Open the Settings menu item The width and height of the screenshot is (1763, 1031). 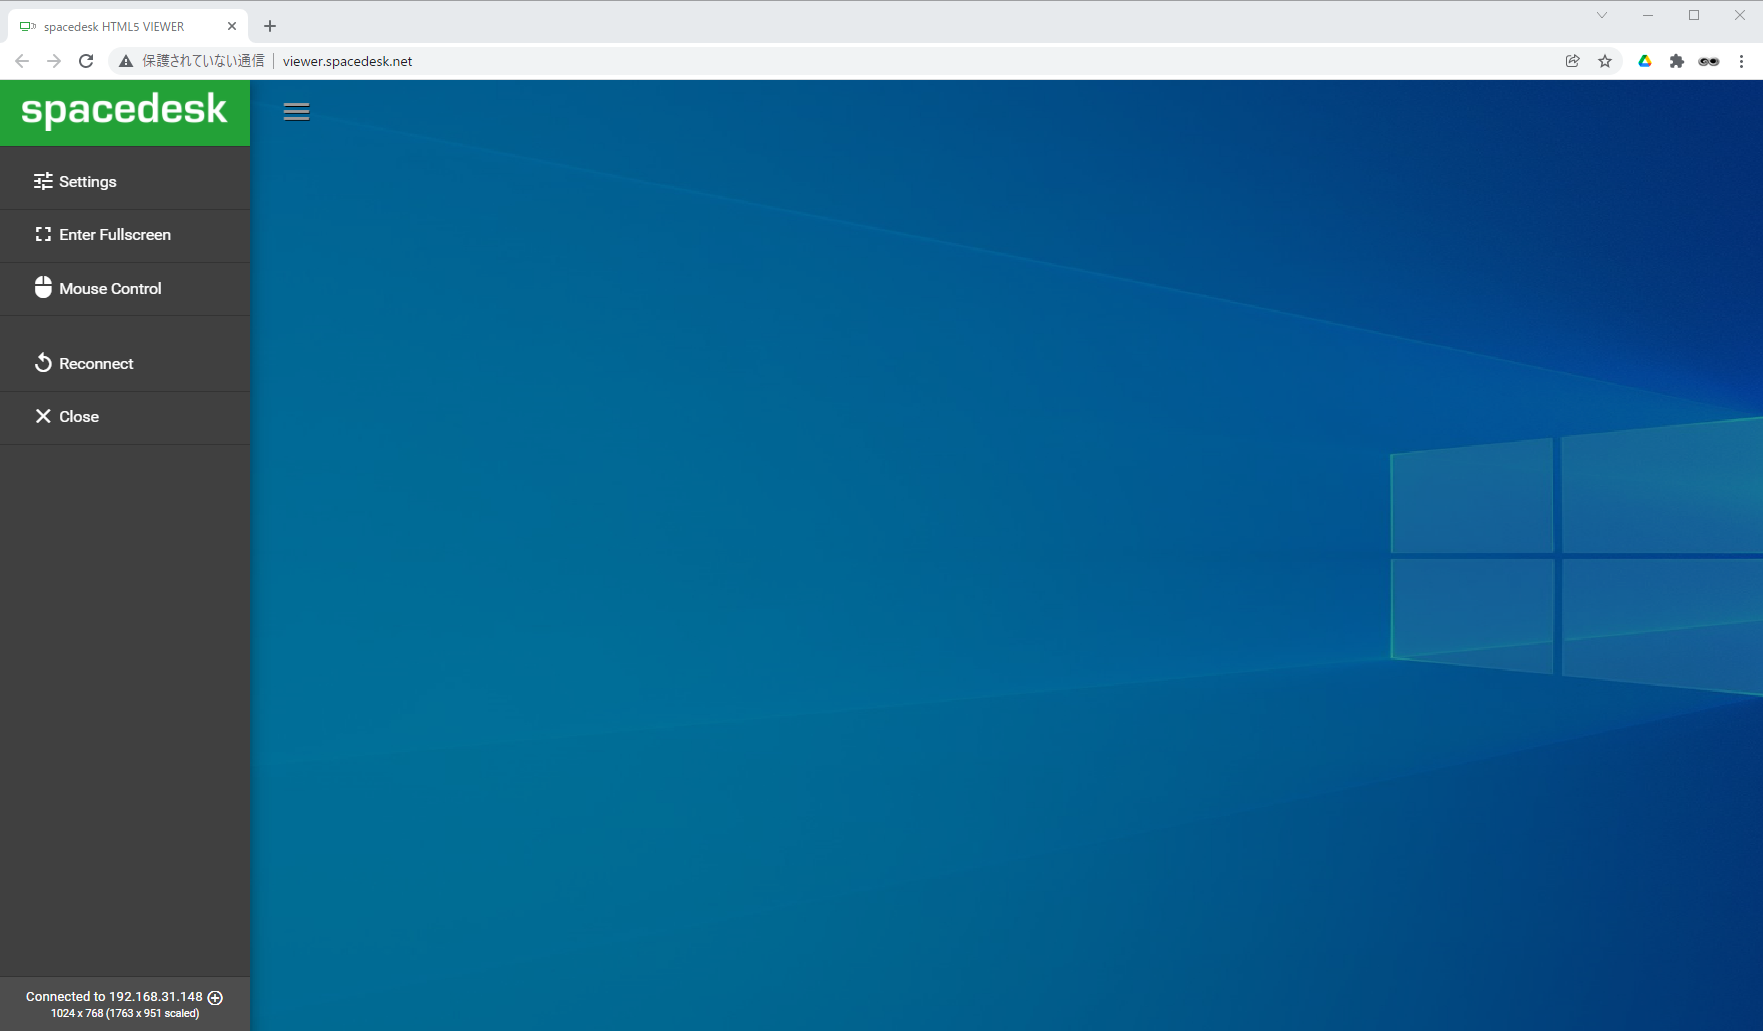coord(125,182)
